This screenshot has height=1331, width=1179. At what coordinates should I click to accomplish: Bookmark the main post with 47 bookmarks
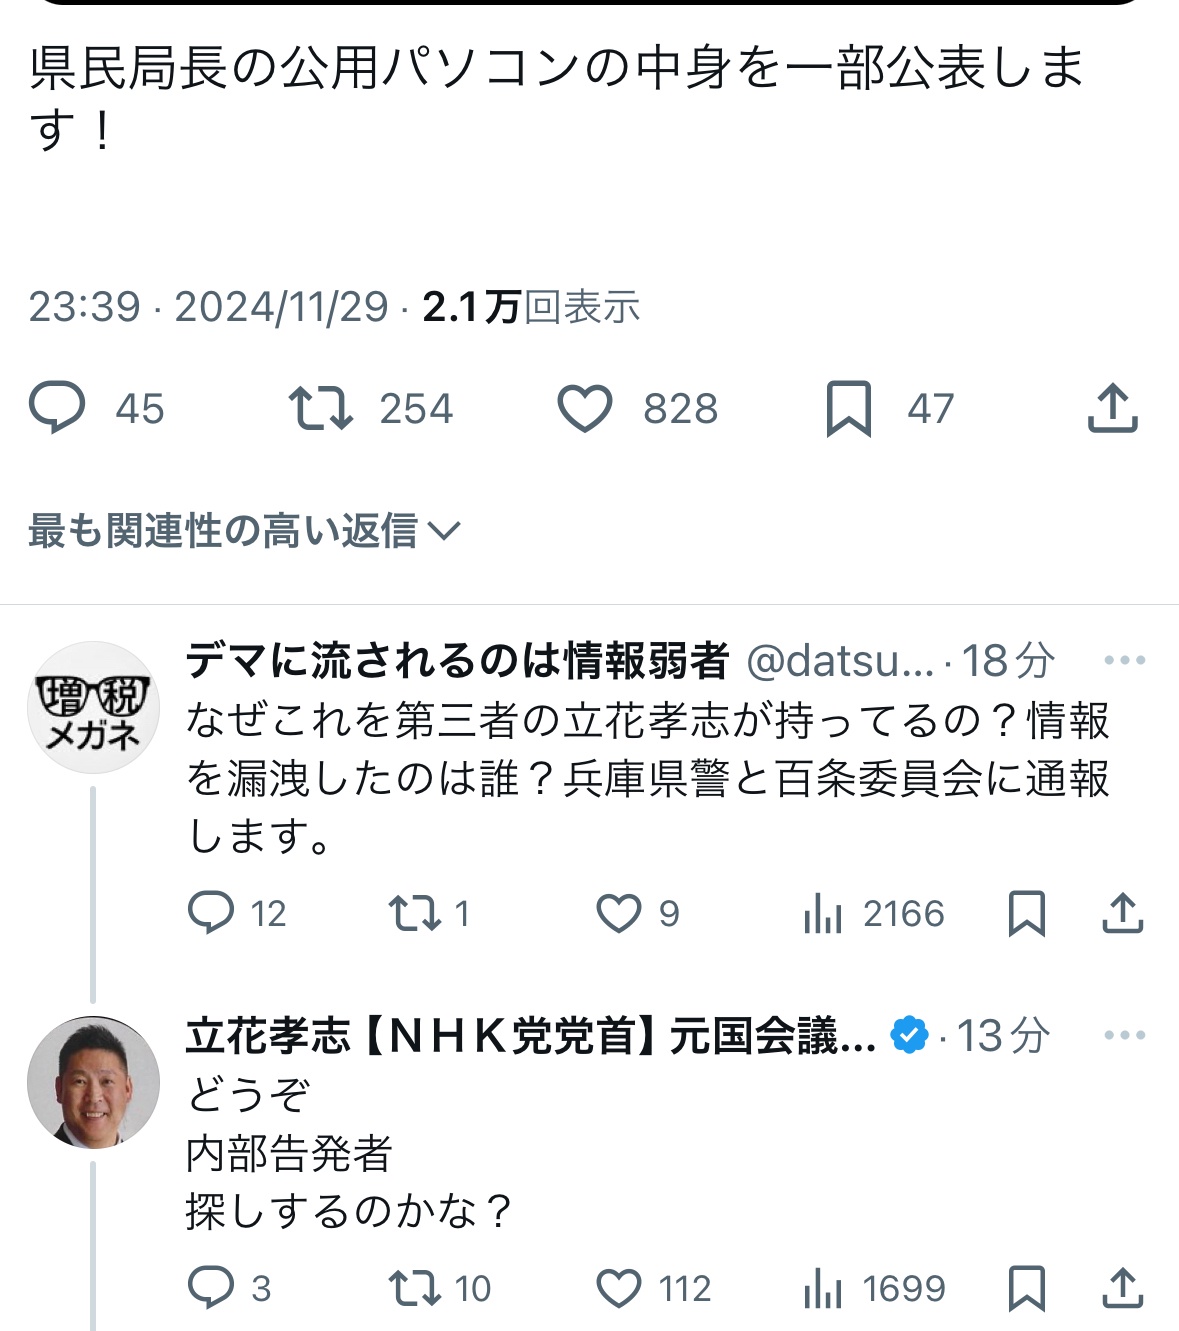pos(848,408)
